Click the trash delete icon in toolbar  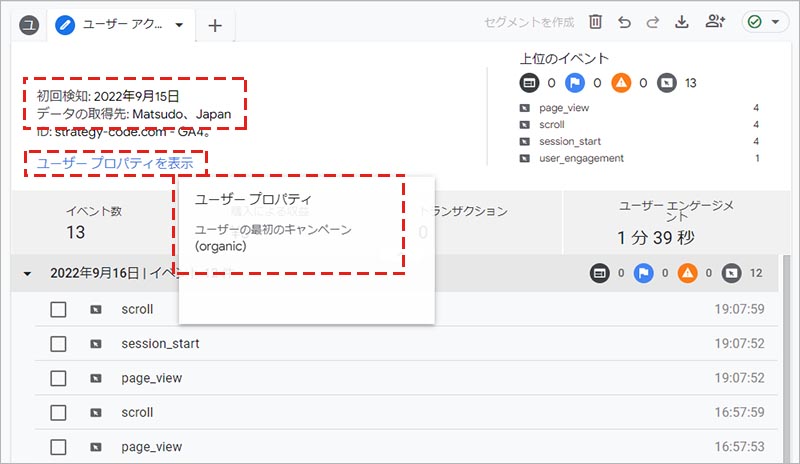595,23
